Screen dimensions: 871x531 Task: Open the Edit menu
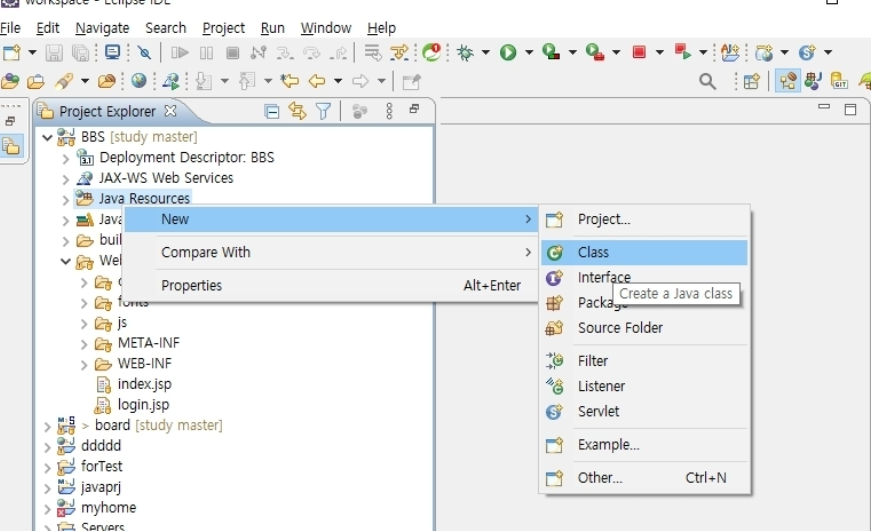tap(48, 28)
